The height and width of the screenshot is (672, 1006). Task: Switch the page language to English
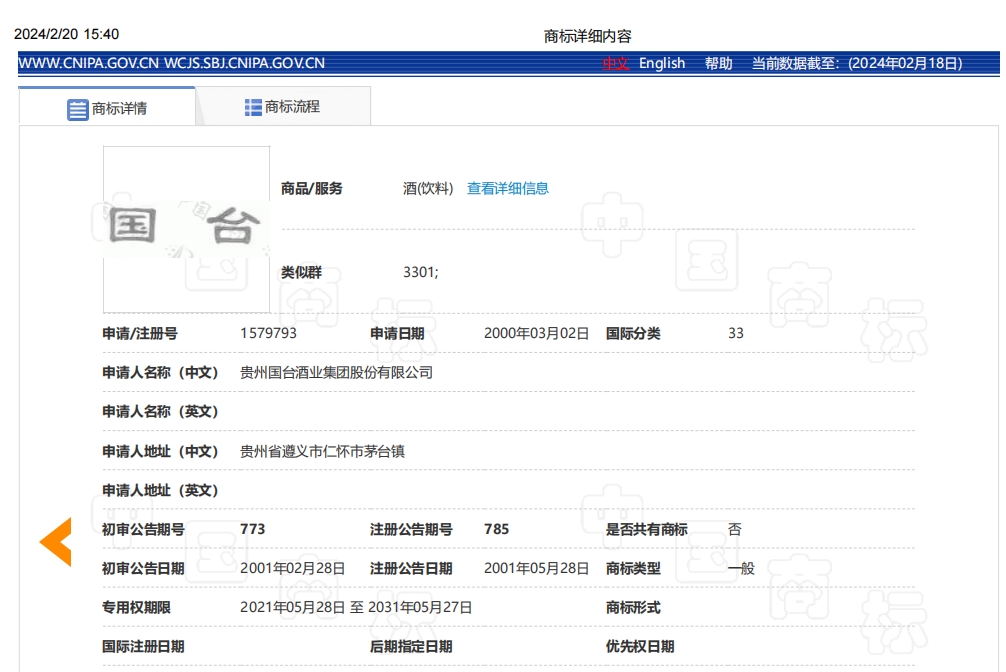coord(662,63)
